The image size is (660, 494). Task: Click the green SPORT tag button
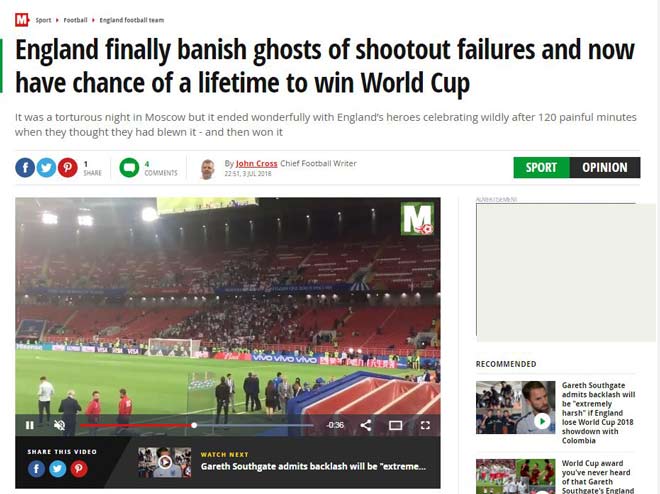(541, 167)
